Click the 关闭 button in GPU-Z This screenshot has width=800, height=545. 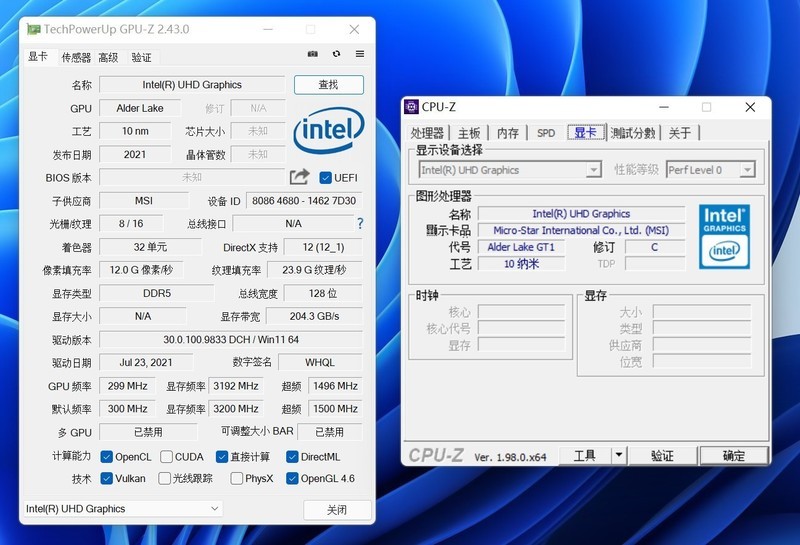pyautogui.click(x=337, y=509)
